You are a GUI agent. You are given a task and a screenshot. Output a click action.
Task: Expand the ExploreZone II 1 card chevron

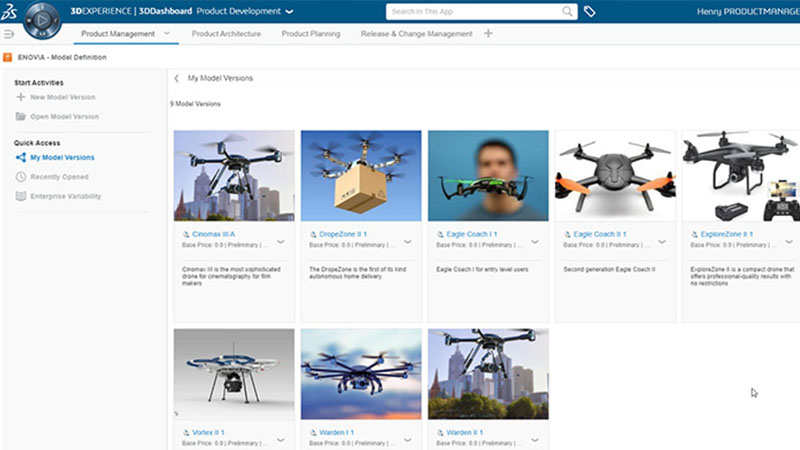(x=789, y=241)
